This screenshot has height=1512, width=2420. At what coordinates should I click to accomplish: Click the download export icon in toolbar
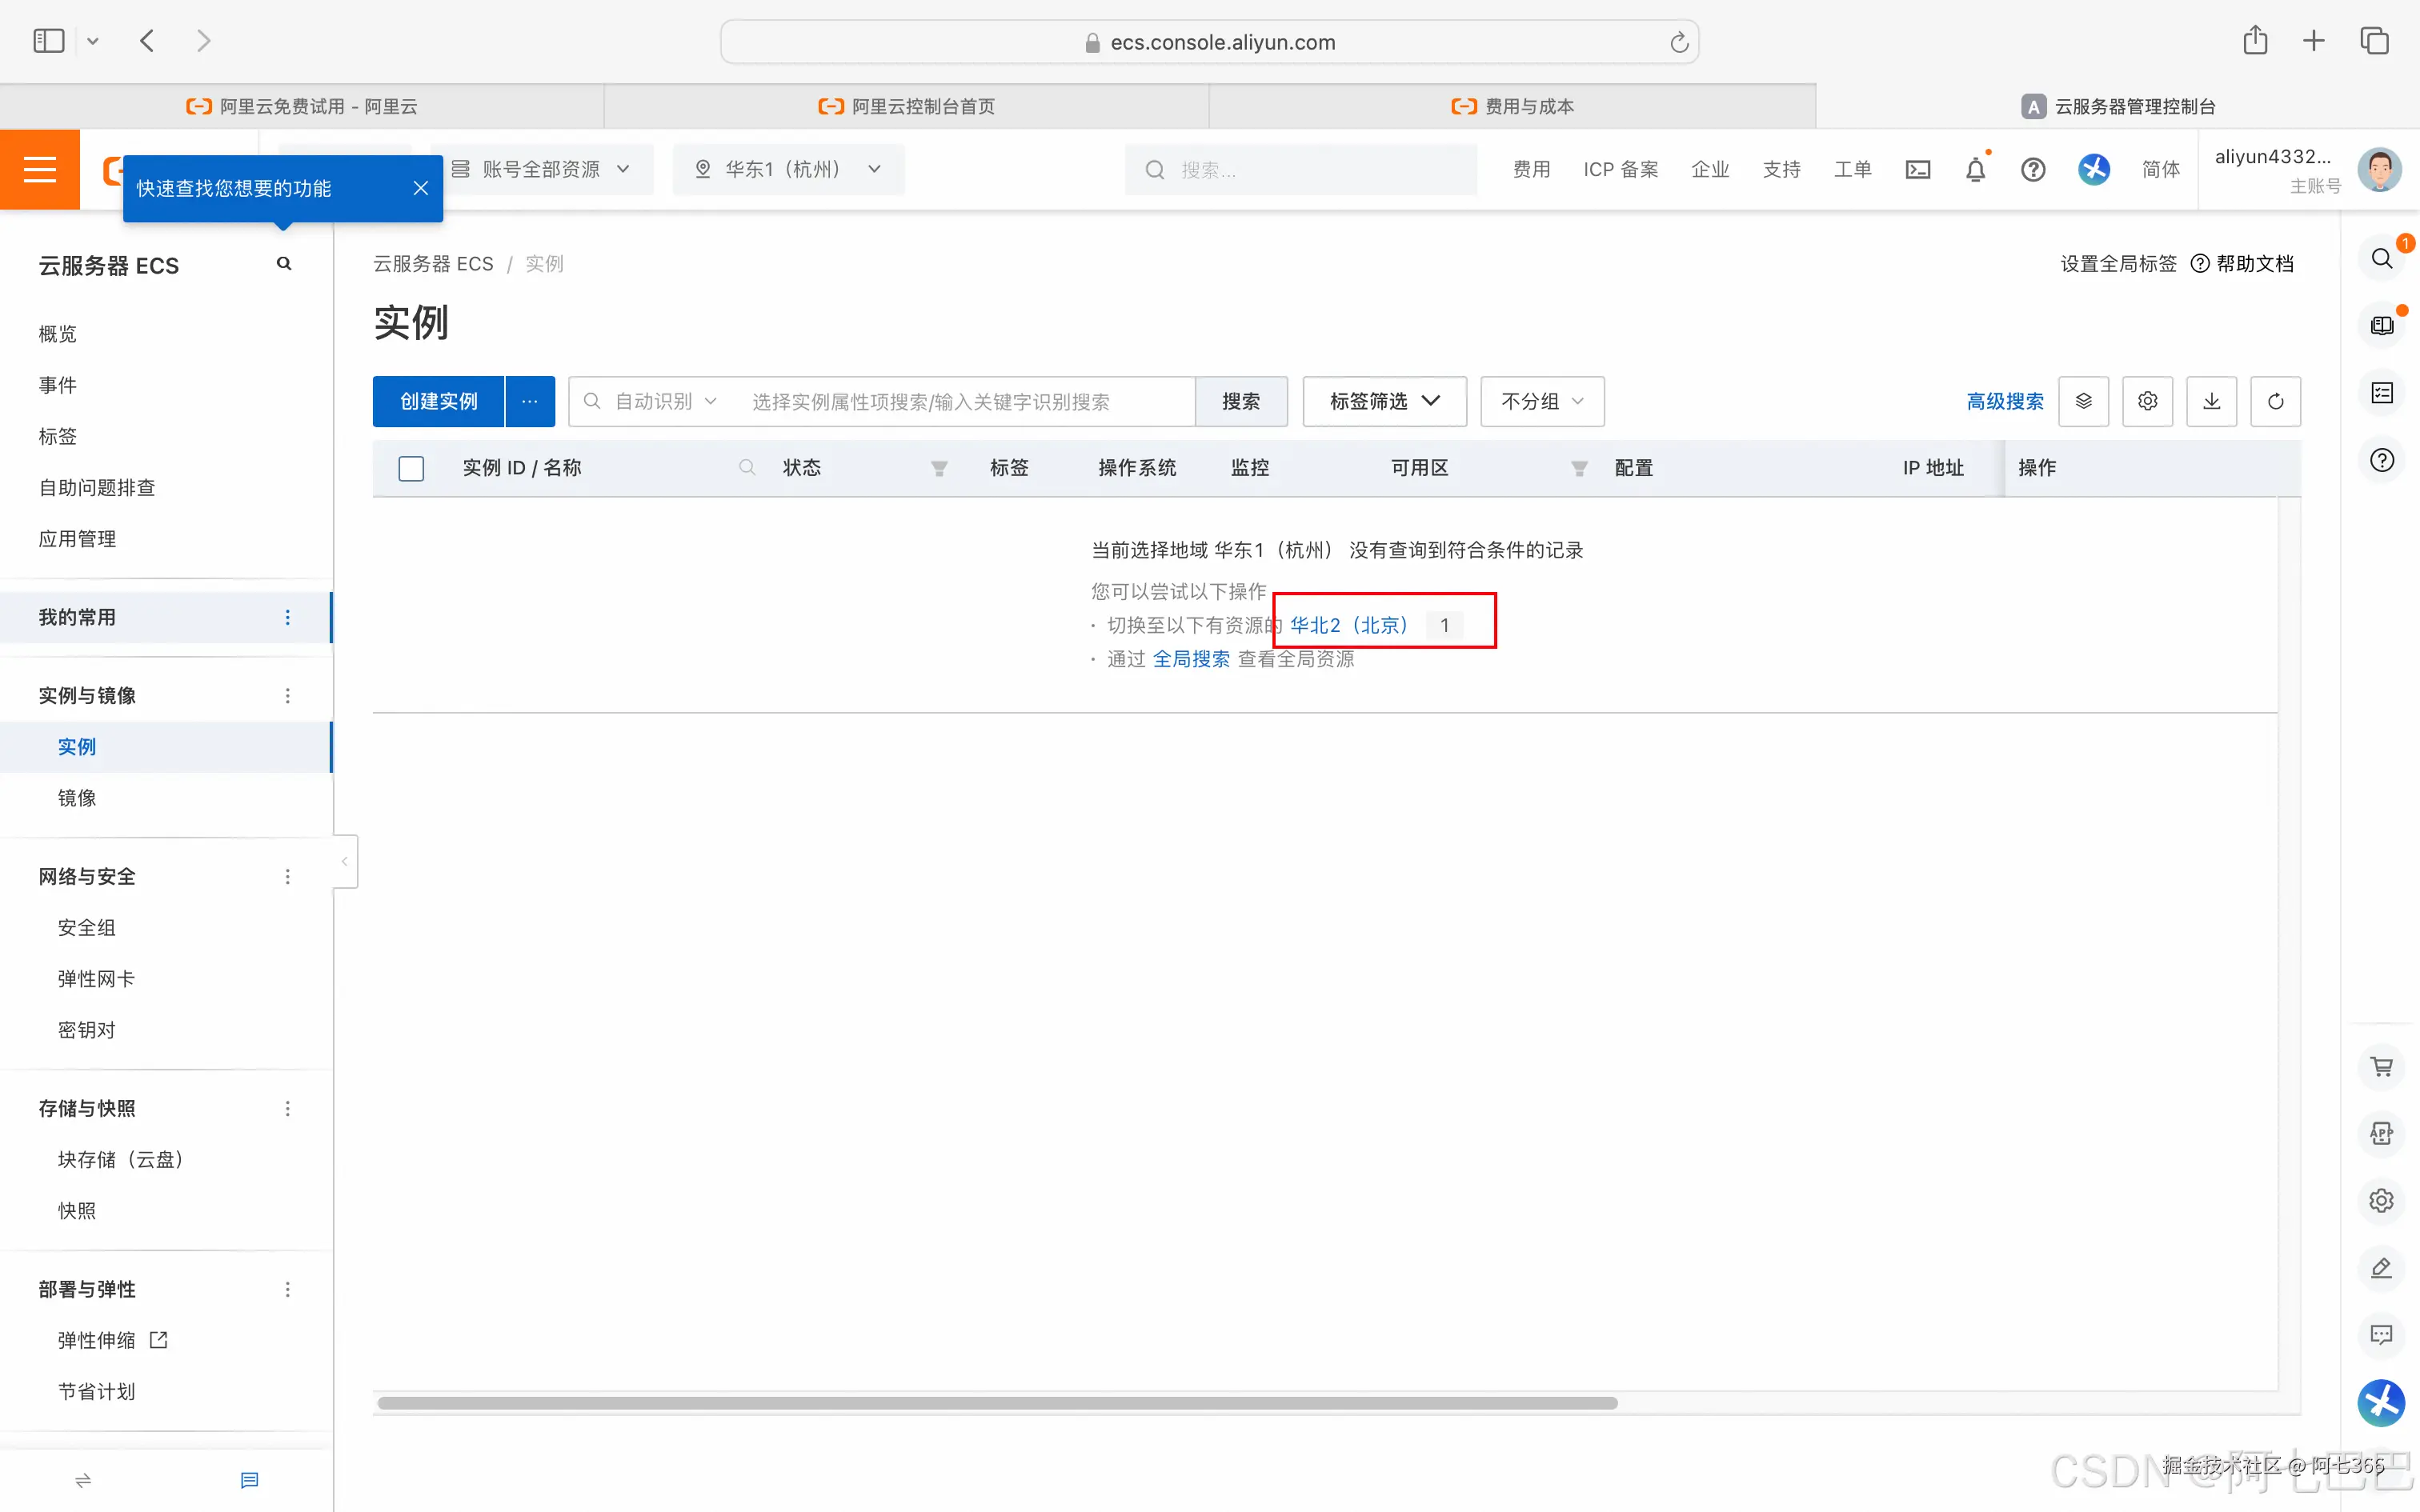(2211, 401)
